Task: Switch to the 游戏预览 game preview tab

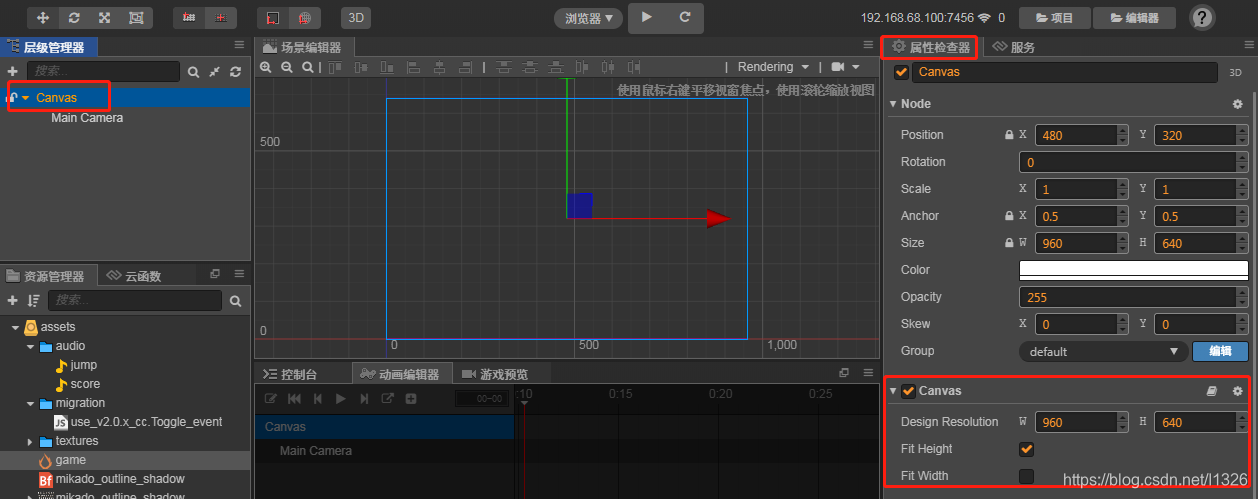Action: (x=495, y=374)
